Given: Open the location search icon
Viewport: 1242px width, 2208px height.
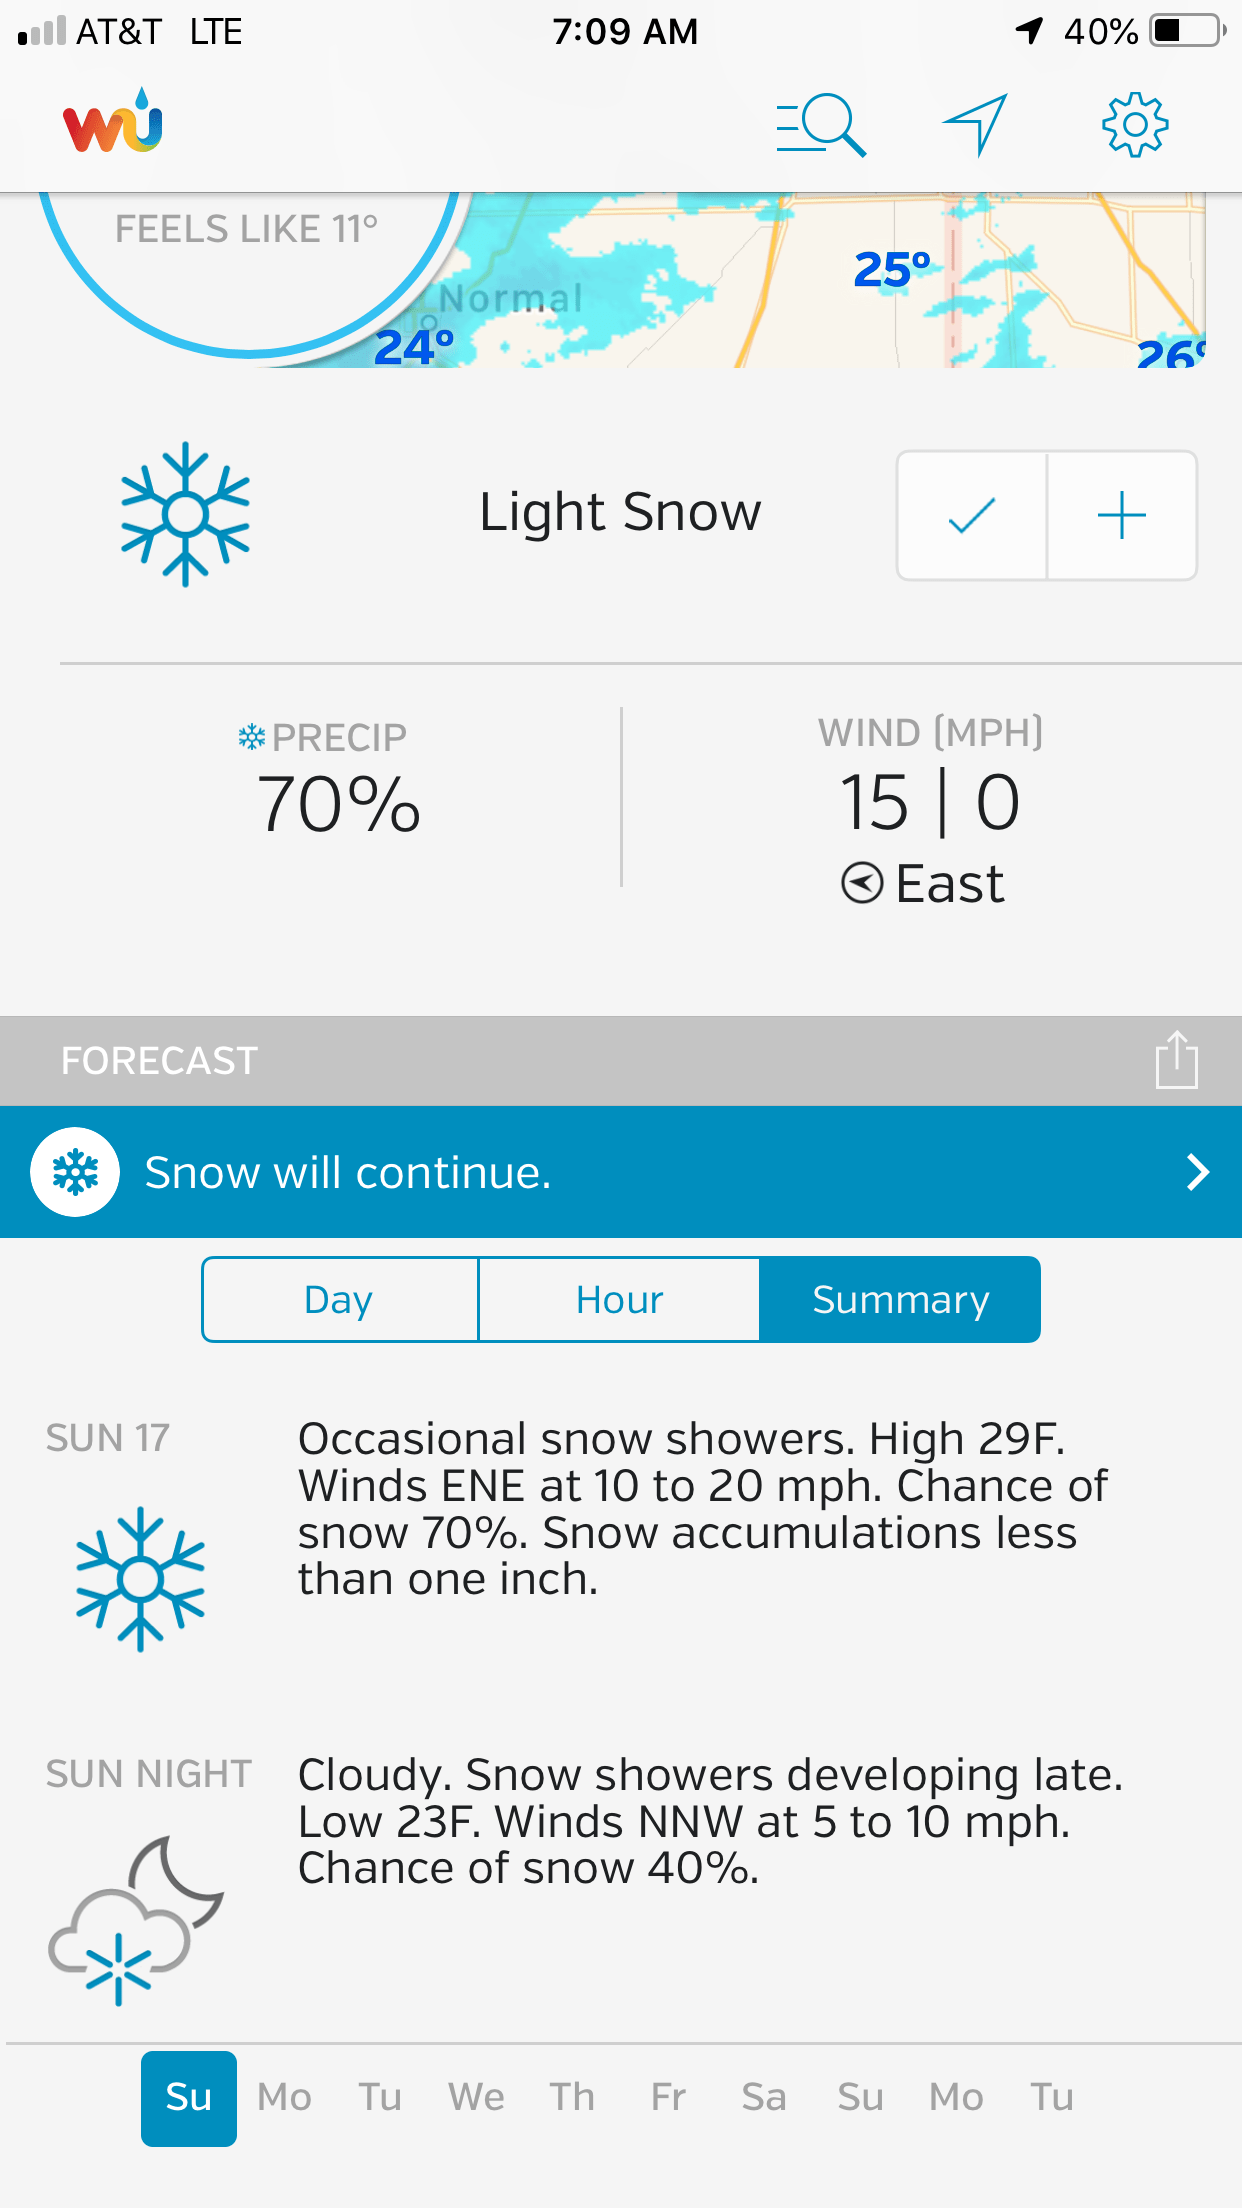Looking at the screenshot, I should click(821, 125).
